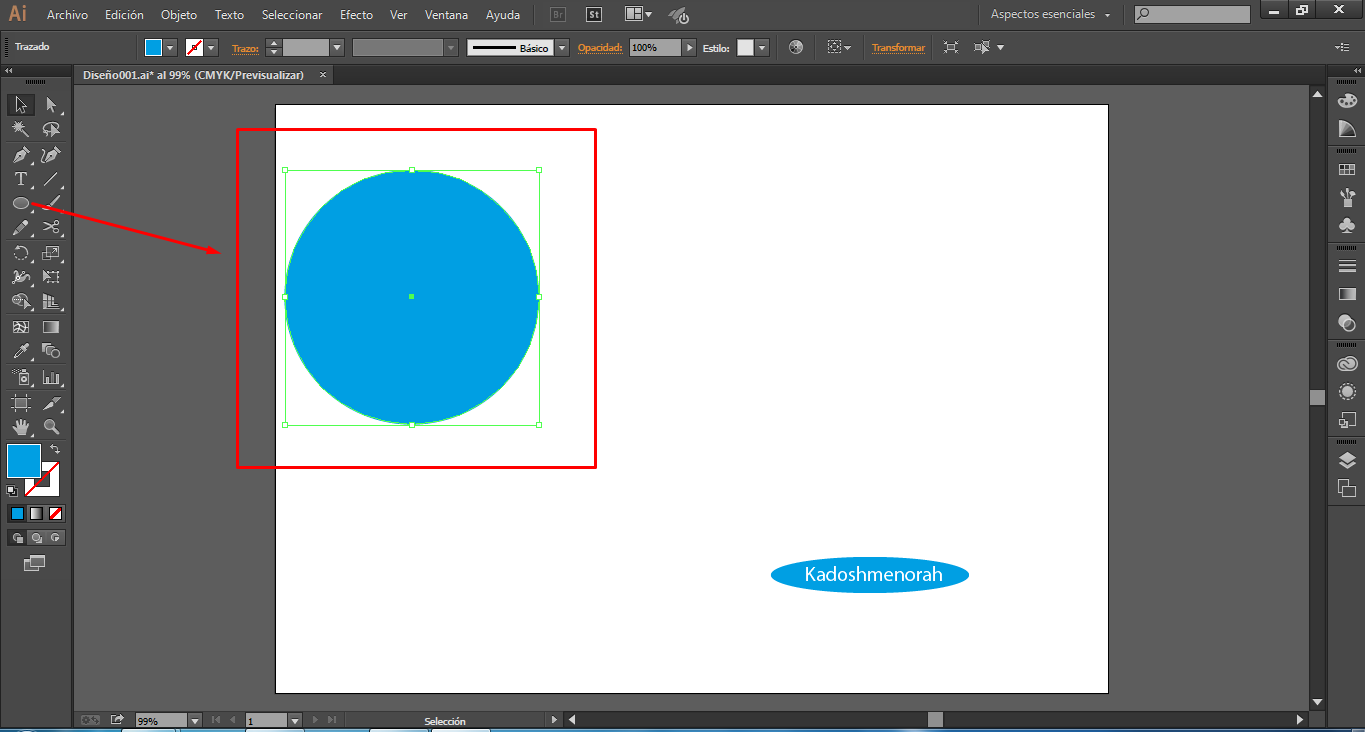Image resolution: width=1365 pixels, height=732 pixels.
Task: Open stroke color dropdown in control bar
Action: pos(211,47)
